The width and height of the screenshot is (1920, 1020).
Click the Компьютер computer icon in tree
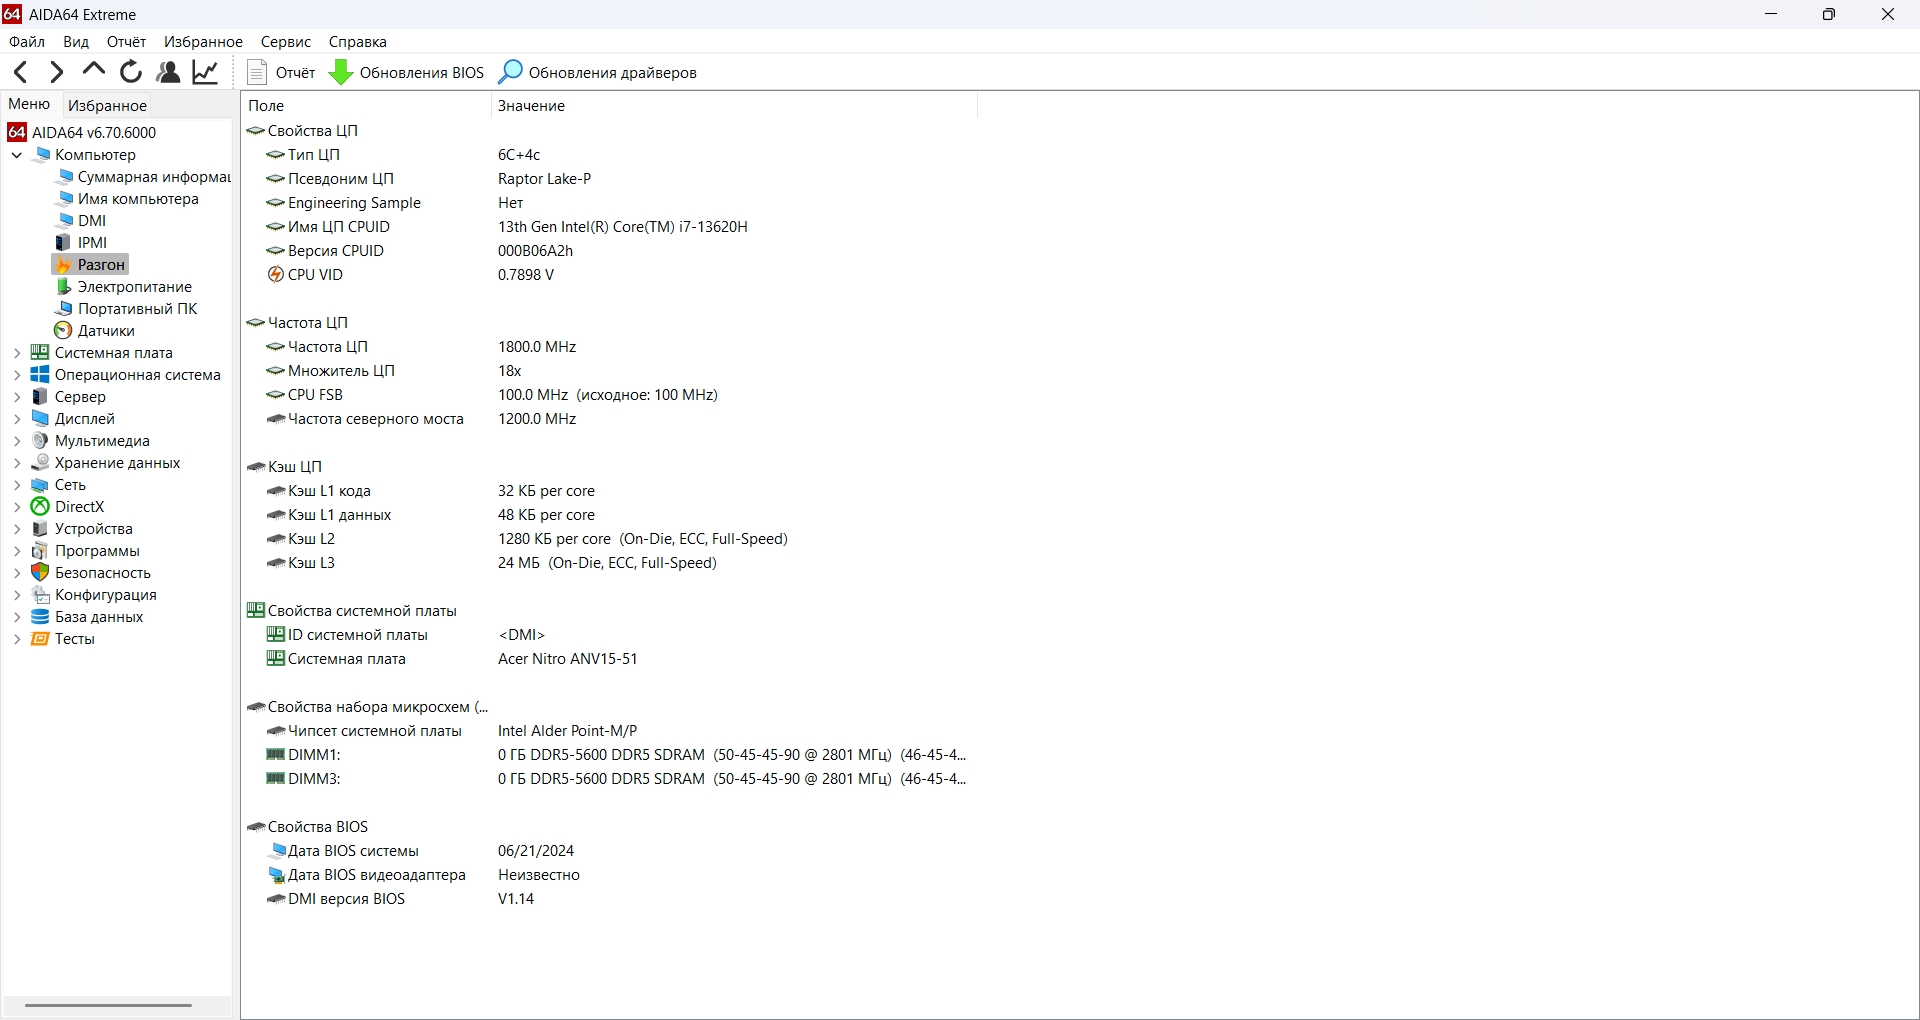coord(41,155)
